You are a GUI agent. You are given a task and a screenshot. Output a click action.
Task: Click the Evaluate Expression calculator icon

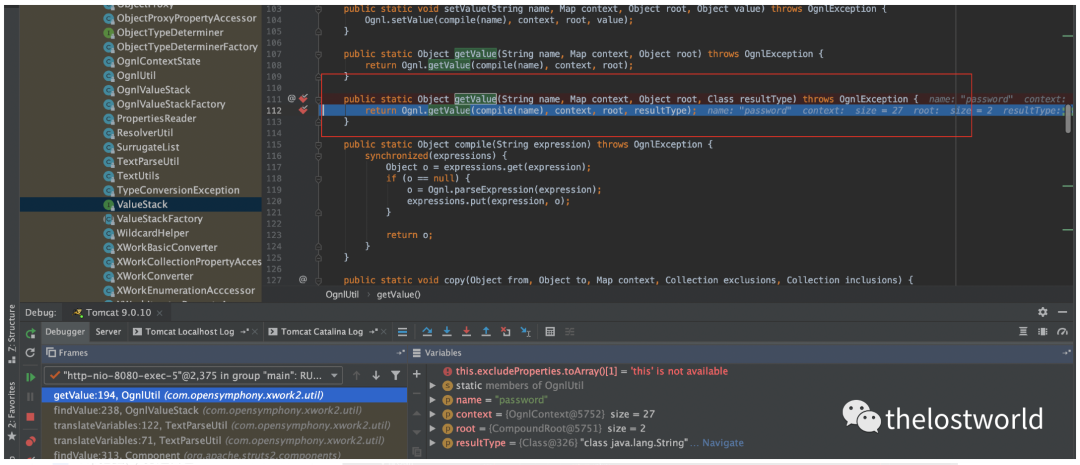pos(550,332)
